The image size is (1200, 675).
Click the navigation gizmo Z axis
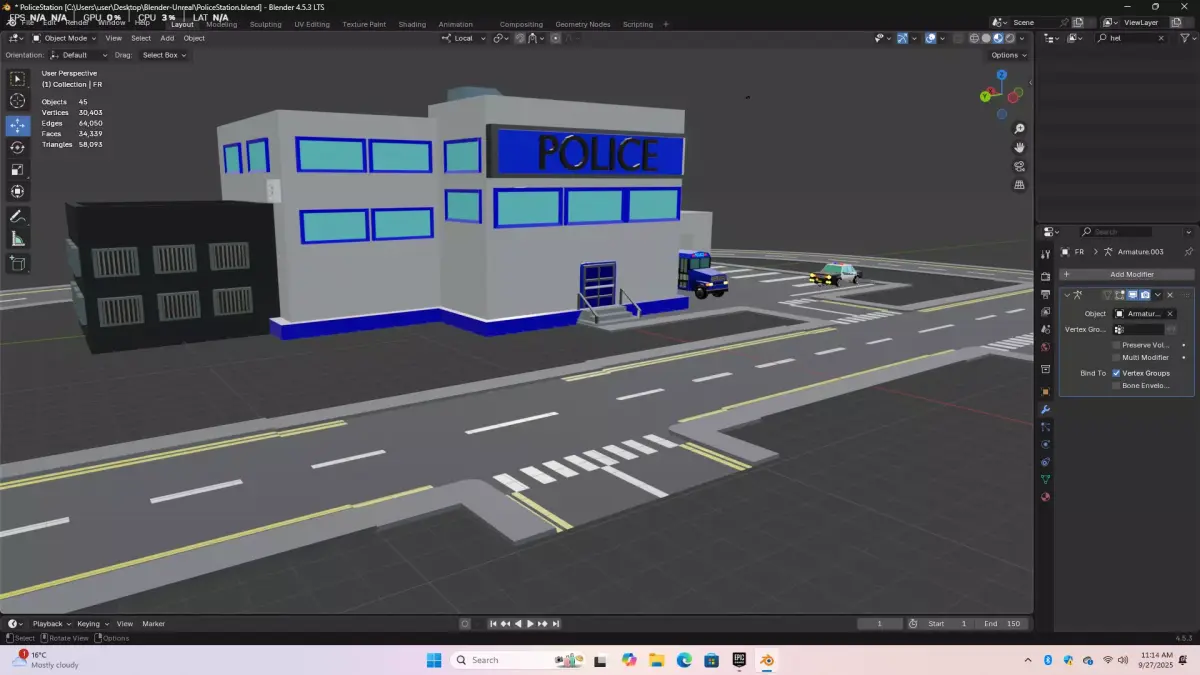pos(1001,75)
